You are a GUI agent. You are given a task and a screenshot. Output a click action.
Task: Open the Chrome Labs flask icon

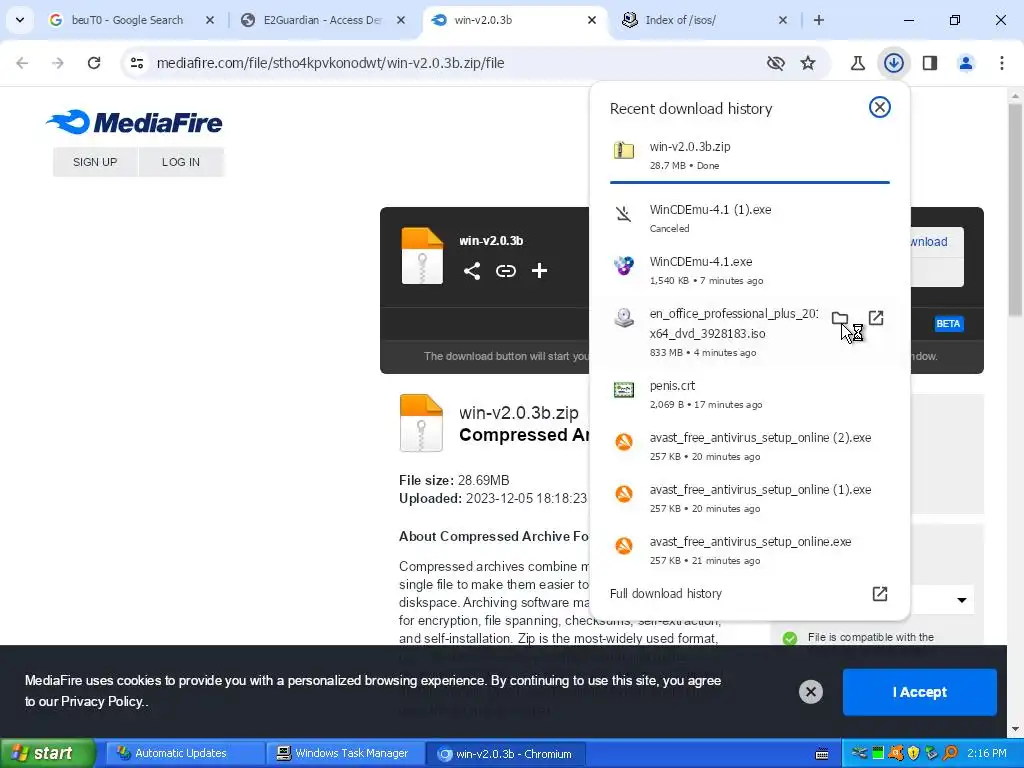[x=857, y=63]
